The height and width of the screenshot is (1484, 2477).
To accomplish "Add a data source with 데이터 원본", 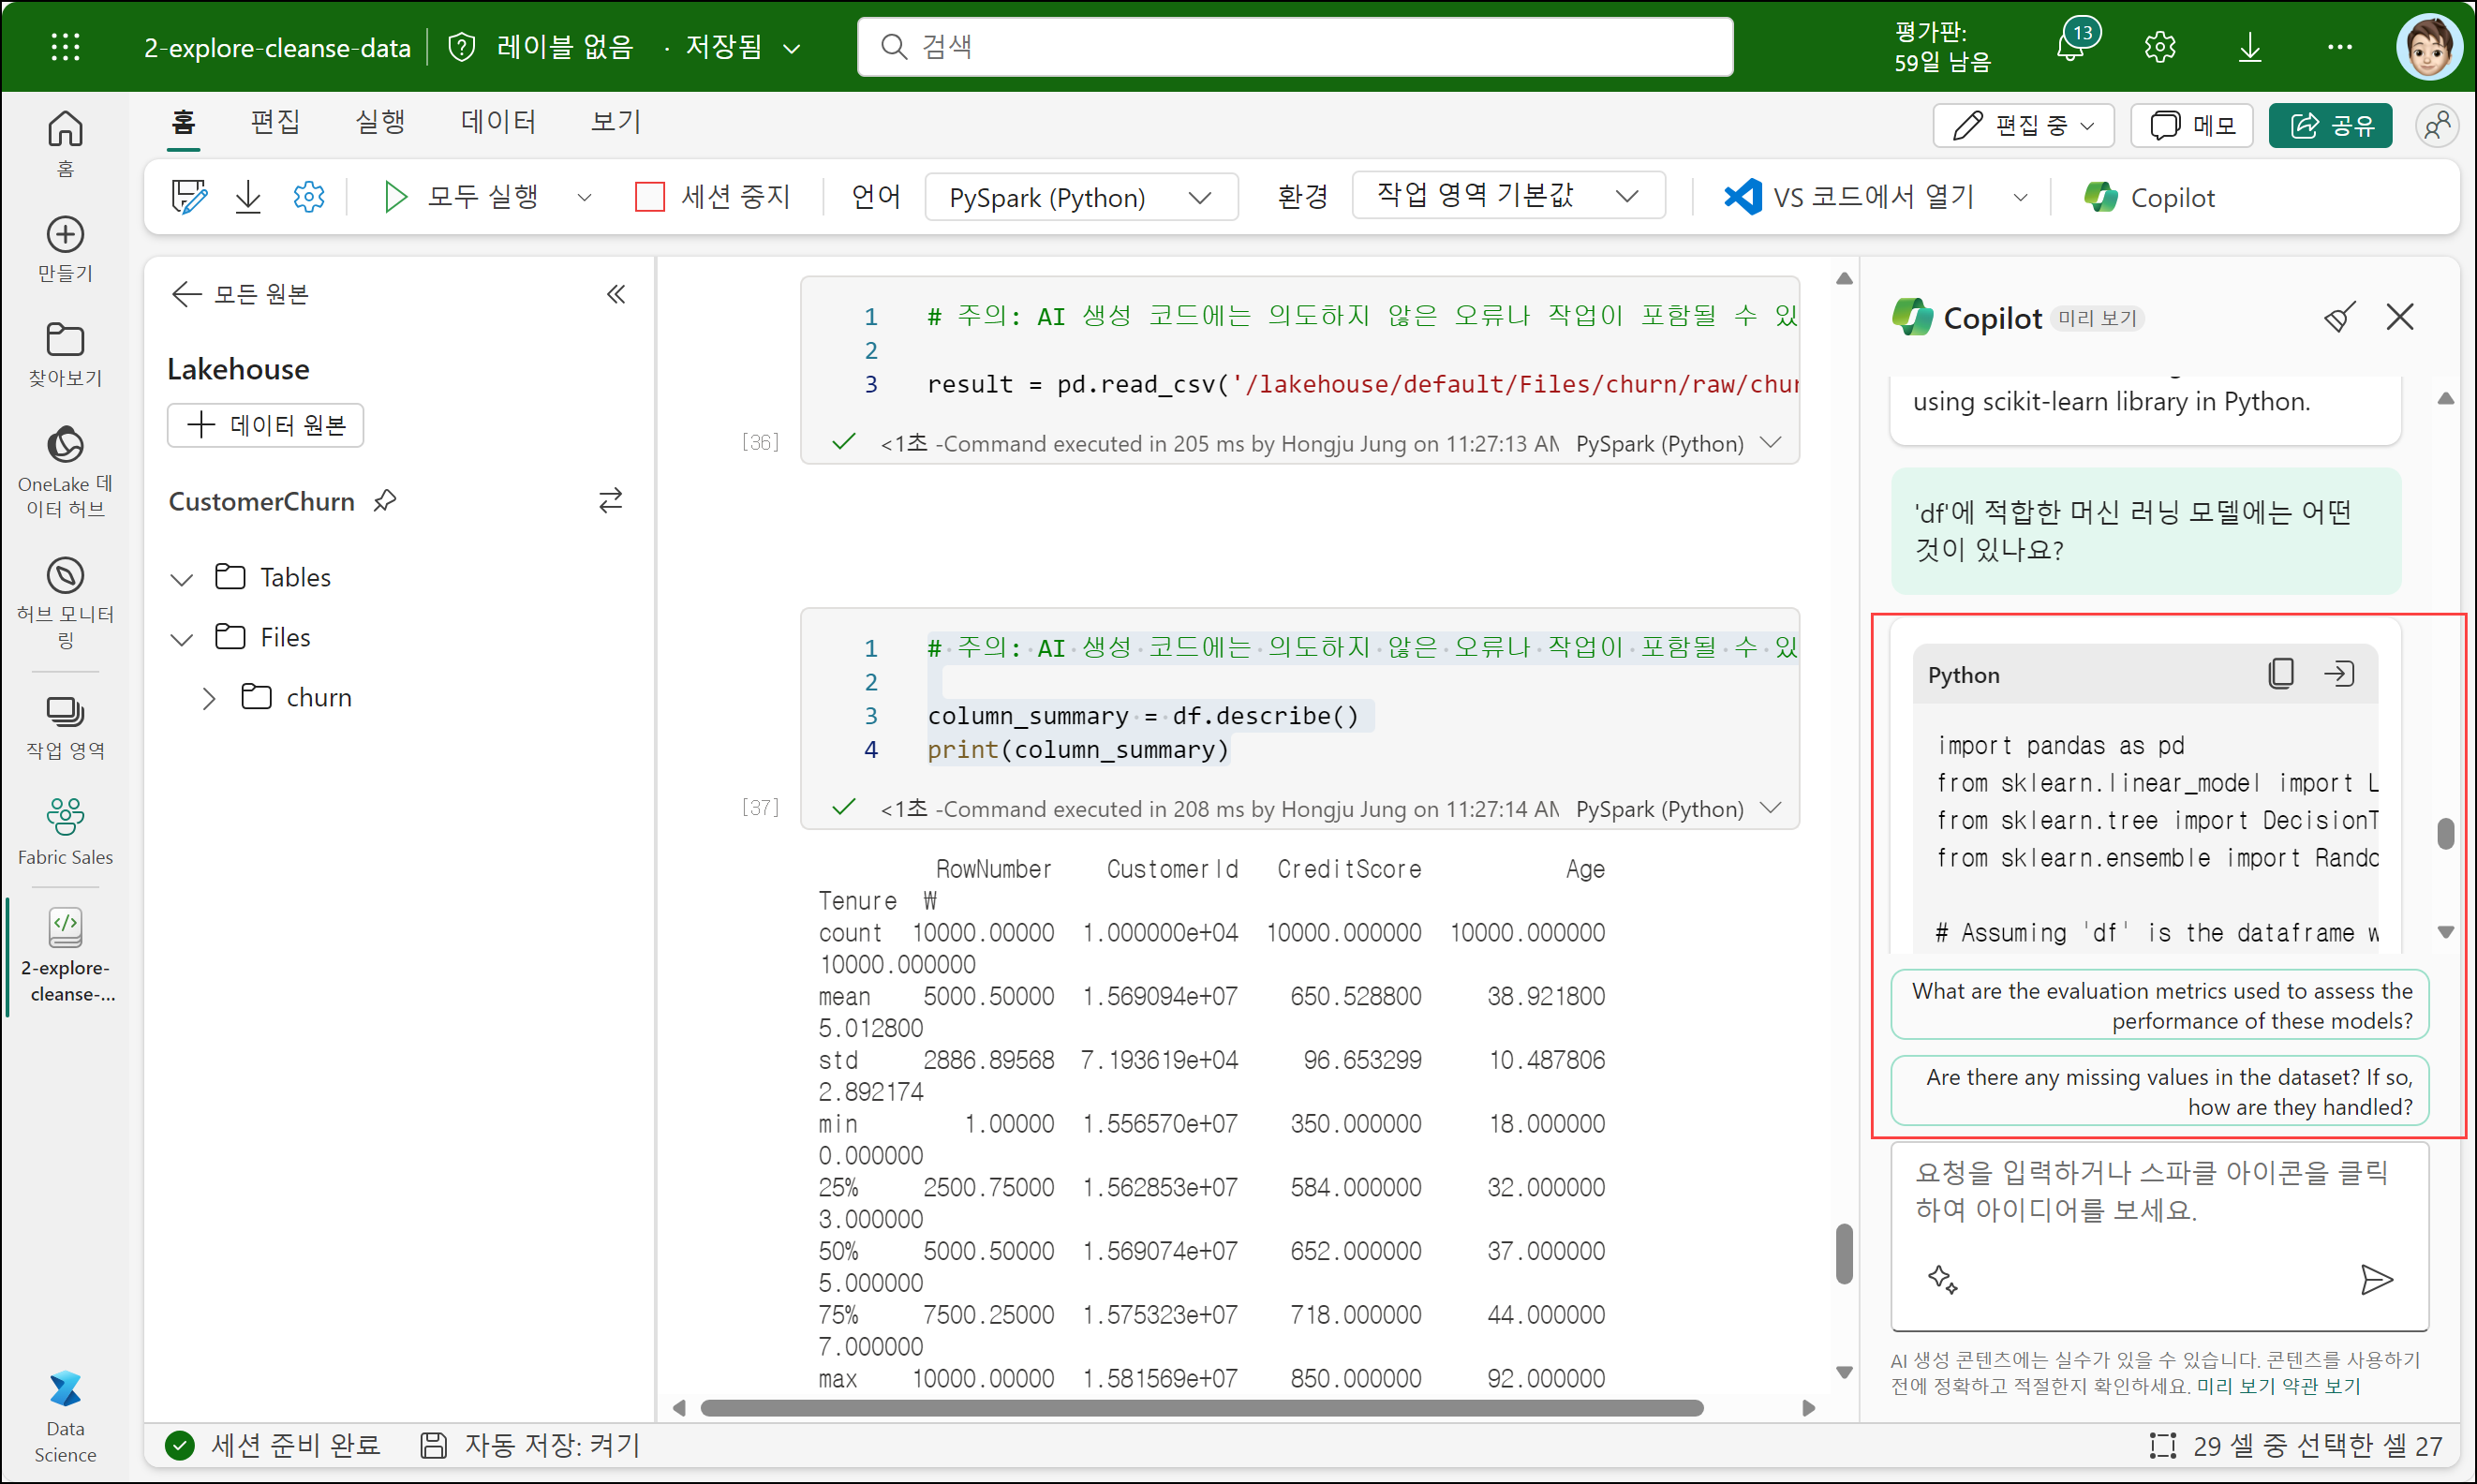I will pyautogui.click(x=266, y=425).
